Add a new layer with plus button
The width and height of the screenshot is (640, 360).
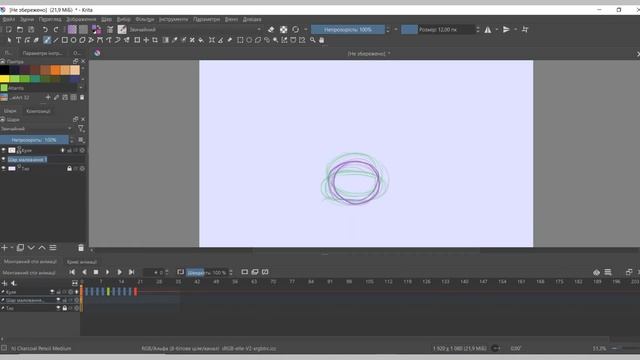(4, 248)
